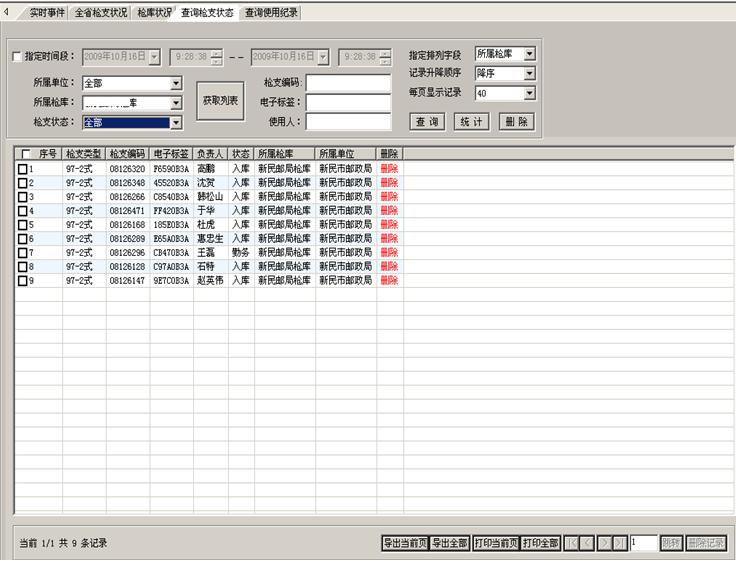Screen dimensions: 736x561
Task: Click the 导出全部 export button
Action: point(450,543)
